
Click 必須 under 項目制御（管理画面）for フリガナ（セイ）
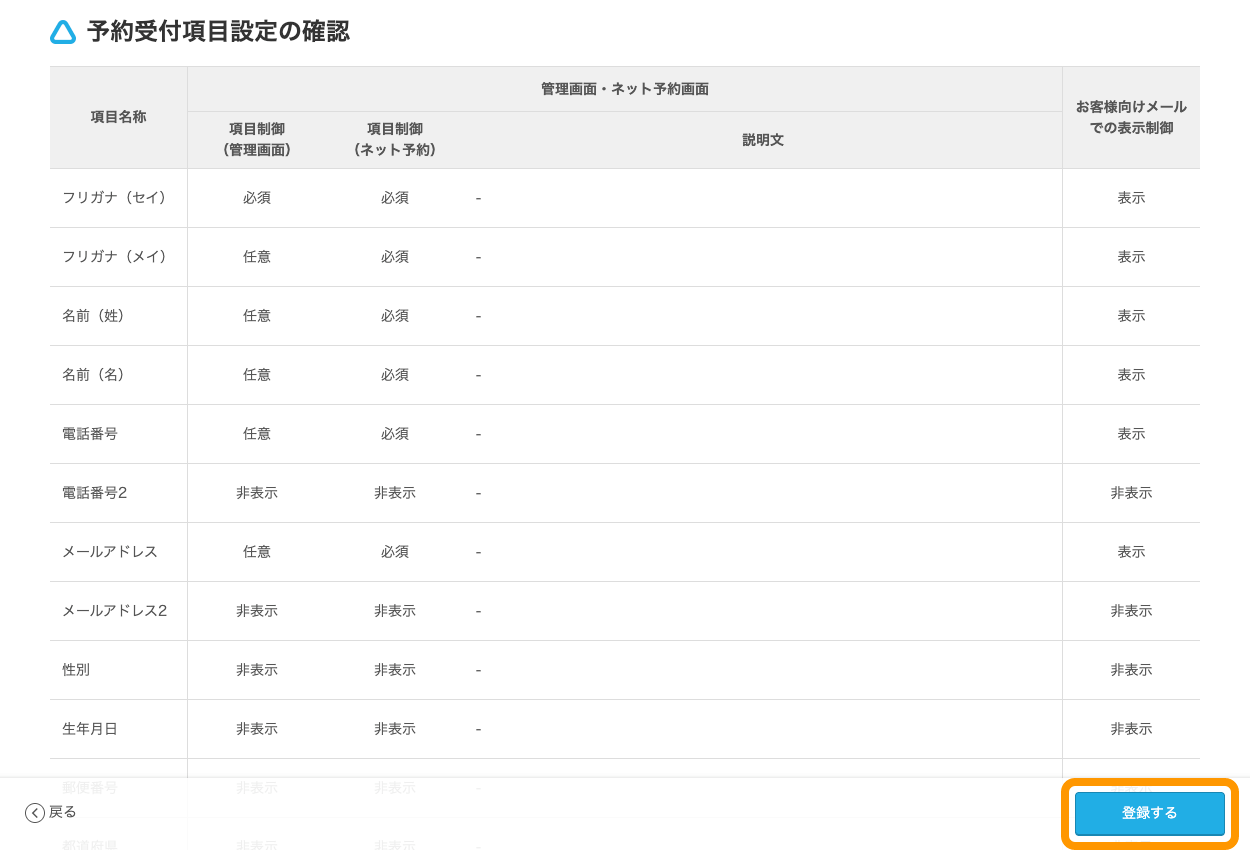257,198
